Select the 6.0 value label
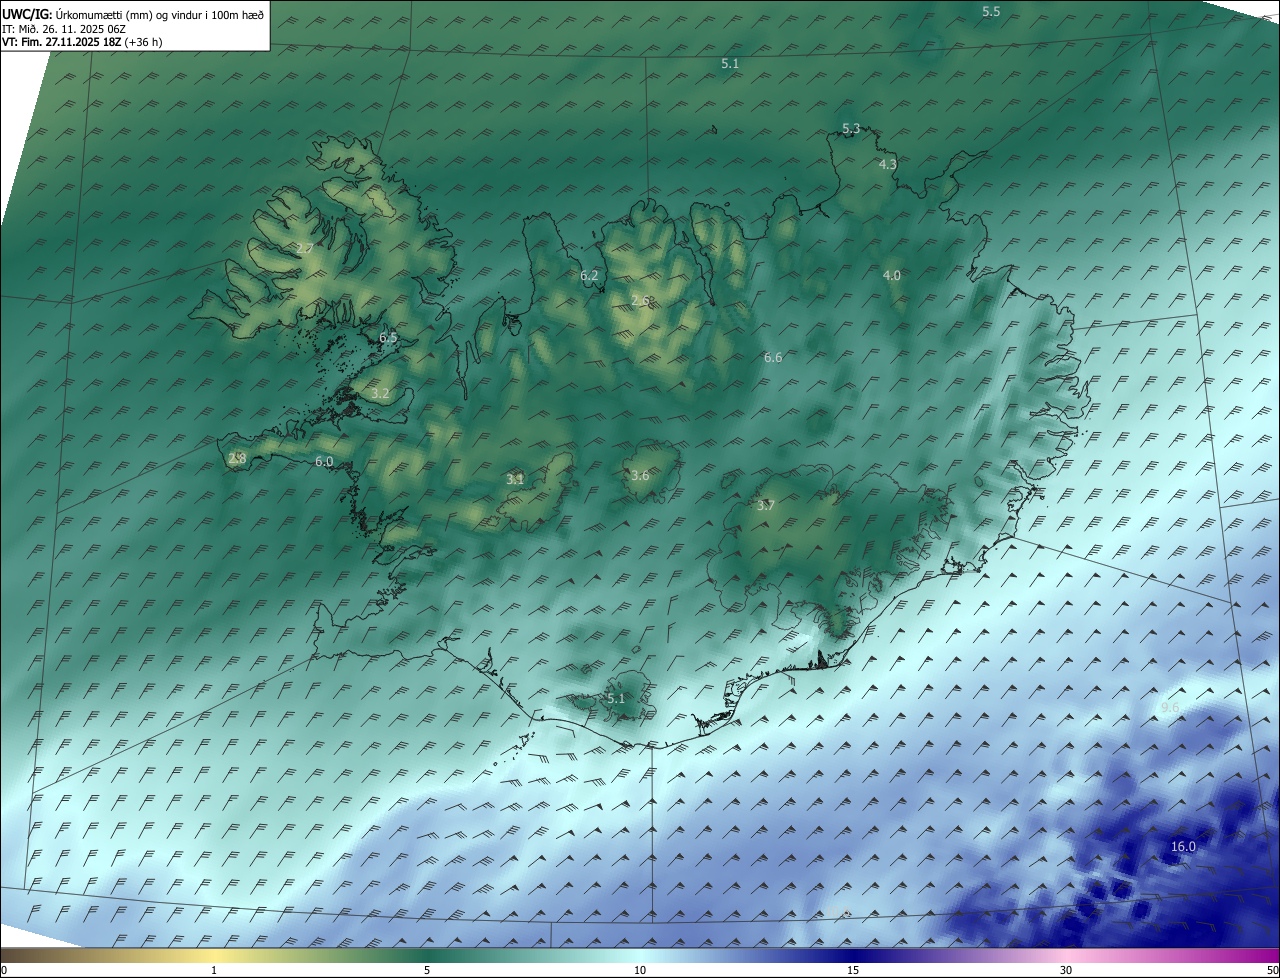 pos(324,462)
